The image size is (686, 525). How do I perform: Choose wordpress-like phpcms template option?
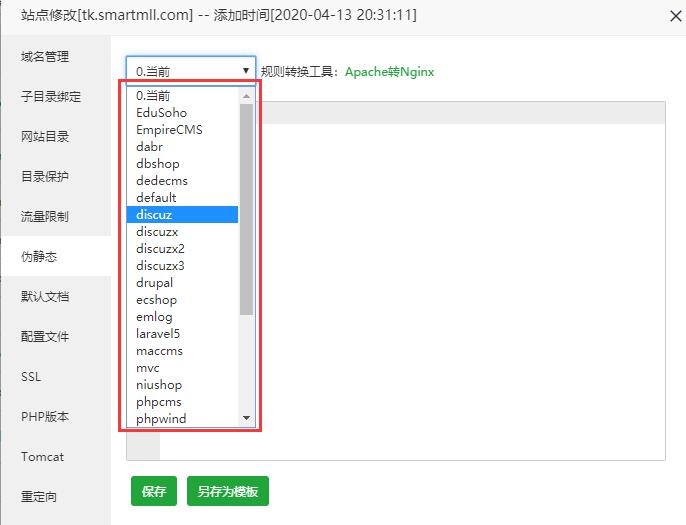tap(159, 401)
